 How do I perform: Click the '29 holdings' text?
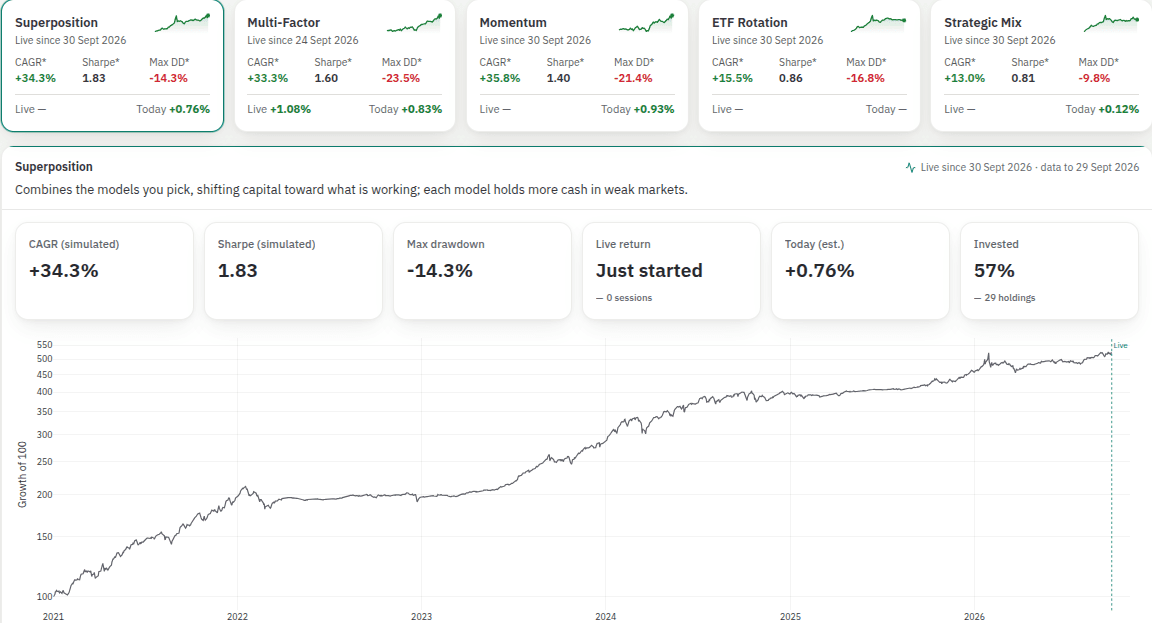click(x=1009, y=298)
